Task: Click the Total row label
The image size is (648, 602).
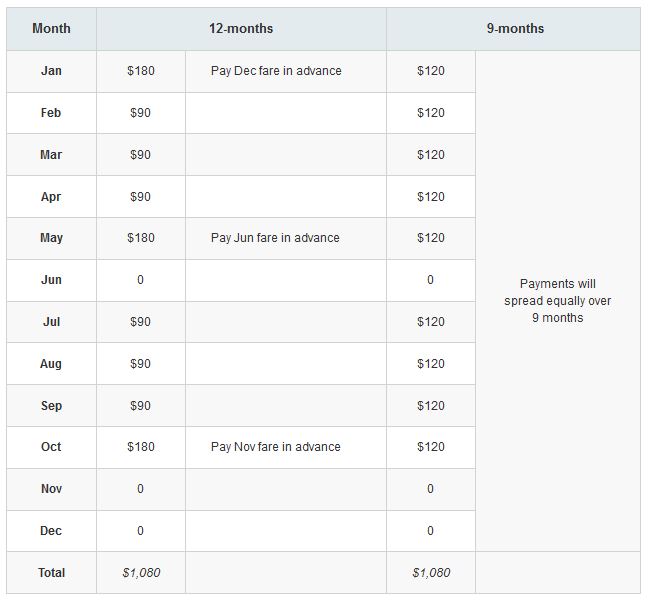Action: (52, 573)
